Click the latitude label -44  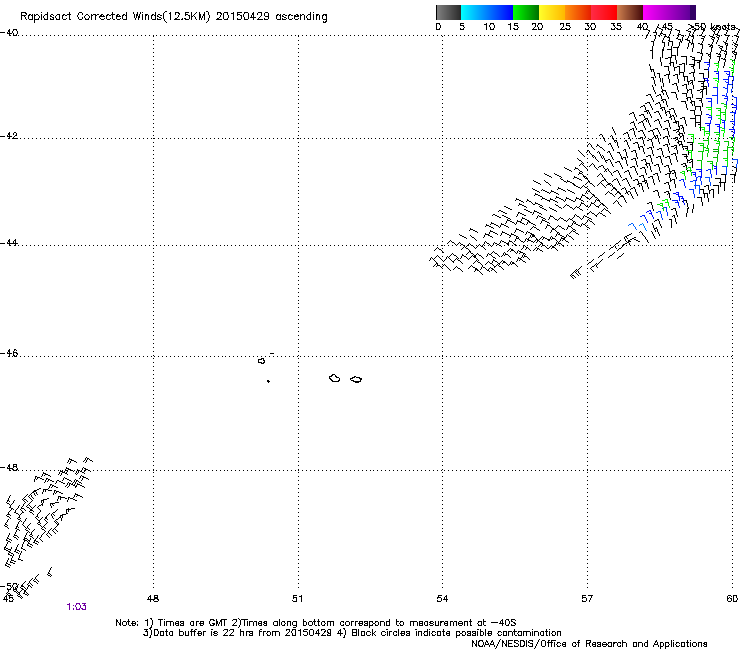(x=9, y=243)
